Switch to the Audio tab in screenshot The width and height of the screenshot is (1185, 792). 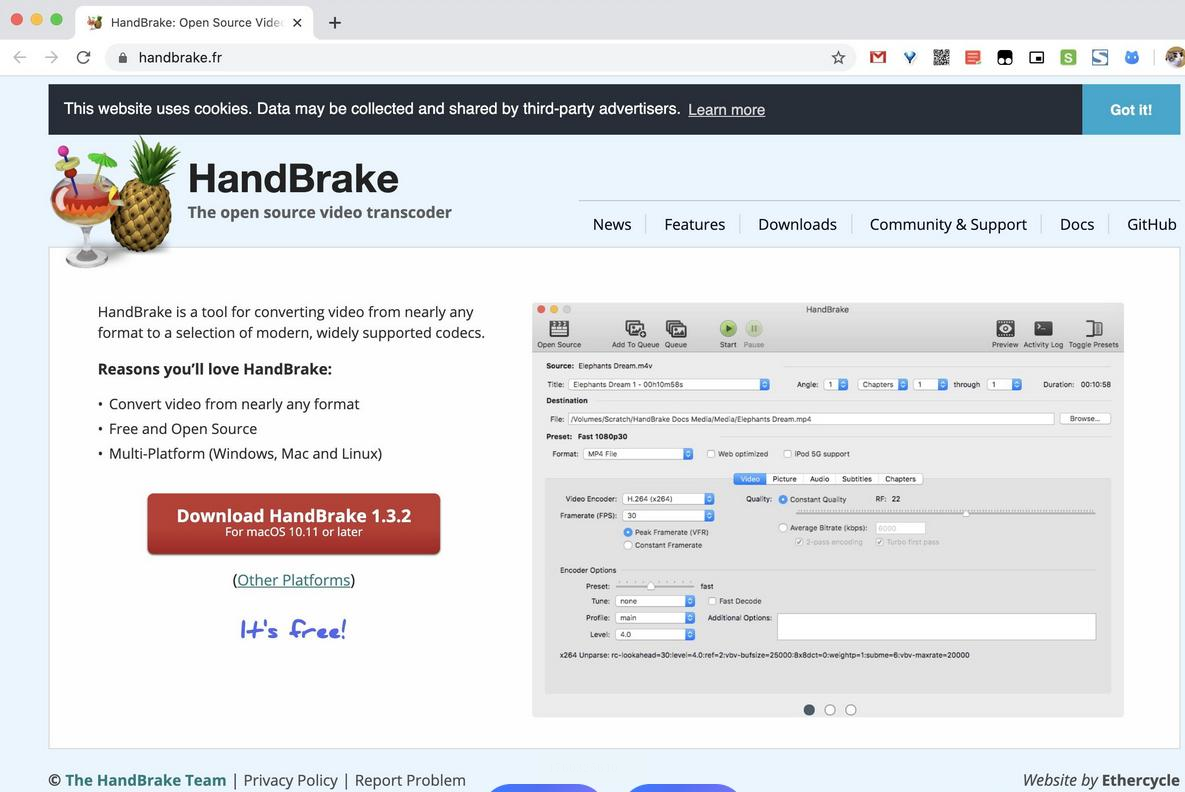click(x=819, y=479)
